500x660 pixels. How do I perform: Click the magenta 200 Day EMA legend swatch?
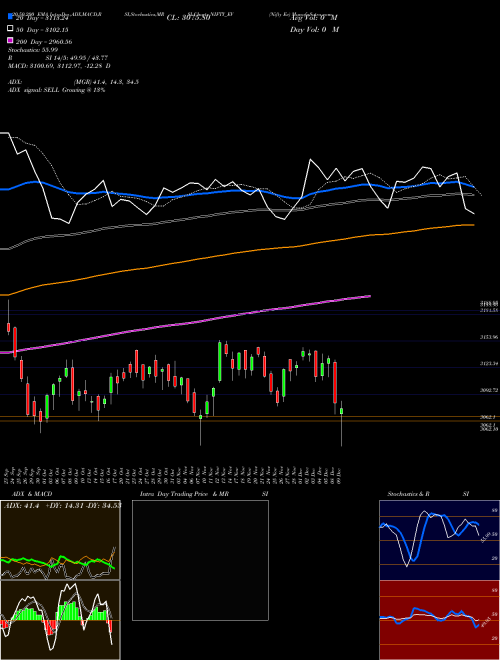point(10,40)
